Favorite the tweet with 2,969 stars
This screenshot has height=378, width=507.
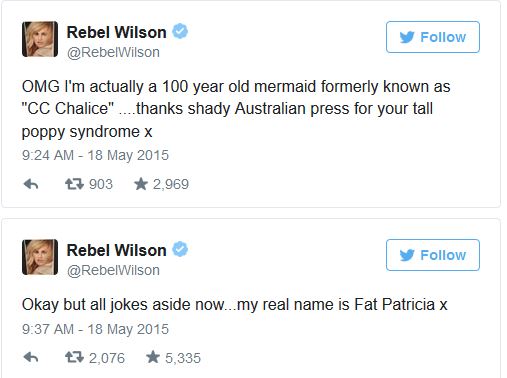[x=141, y=184]
